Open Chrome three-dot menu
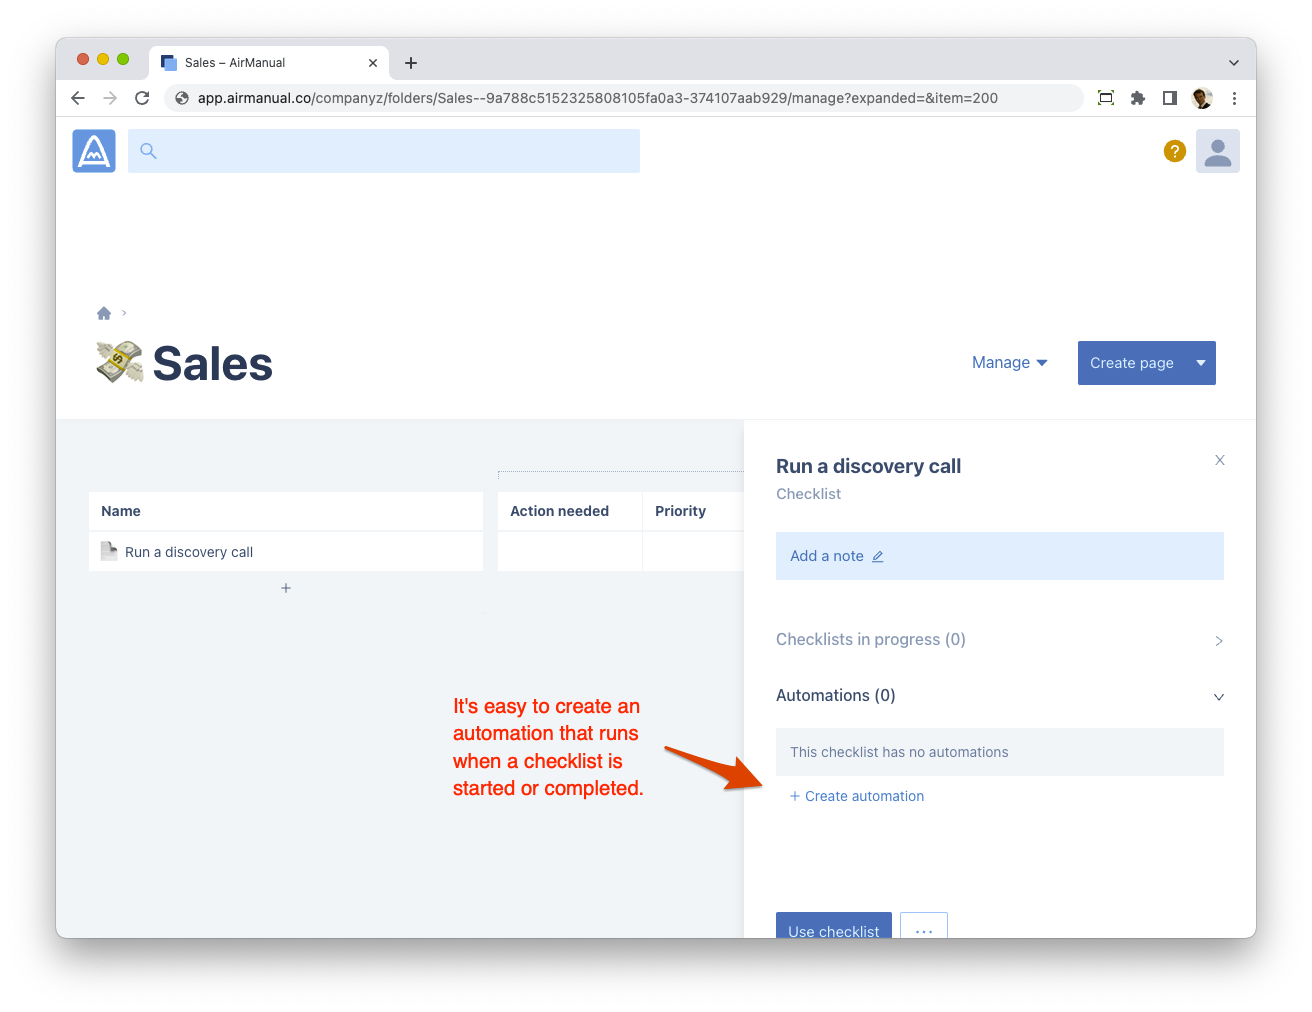Viewport: 1312px width, 1012px height. 1234,98
